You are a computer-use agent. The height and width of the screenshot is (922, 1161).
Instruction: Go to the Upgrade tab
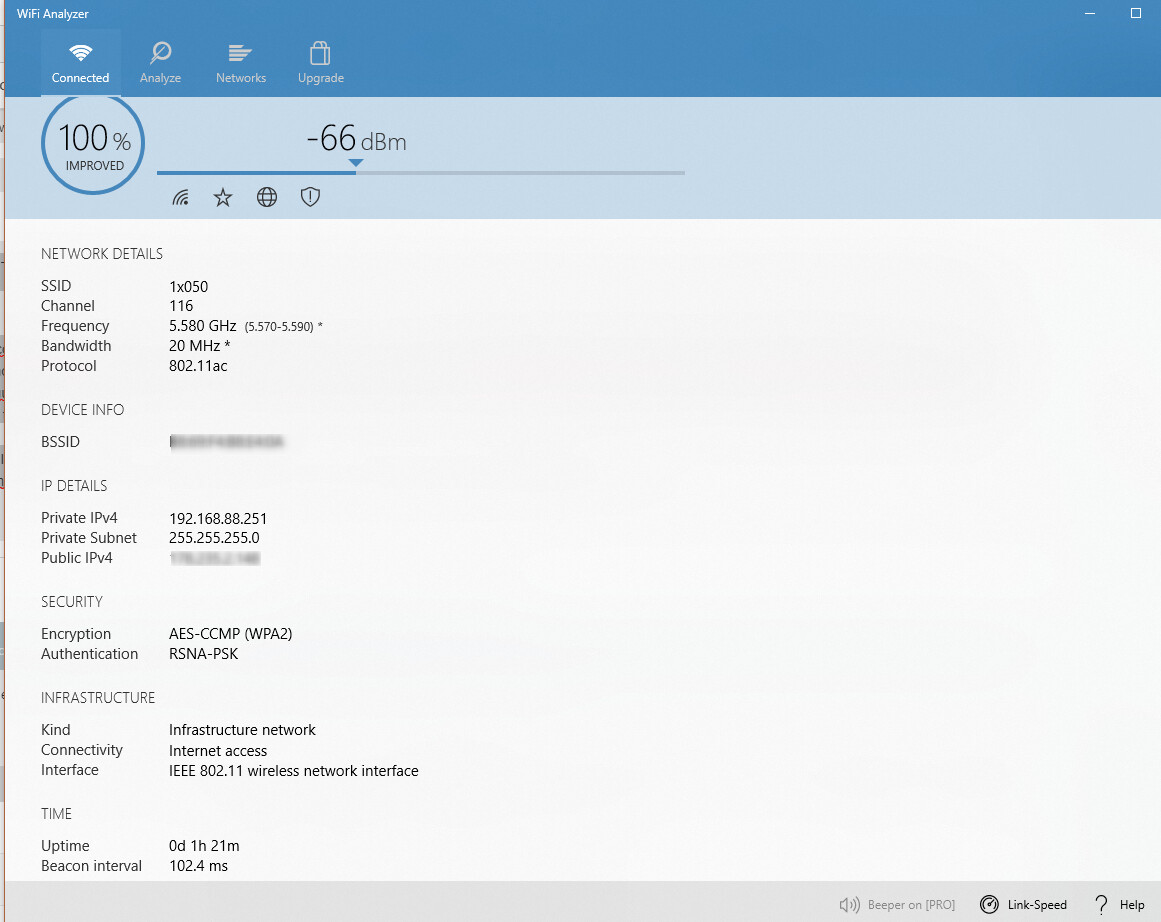[x=321, y=63]
